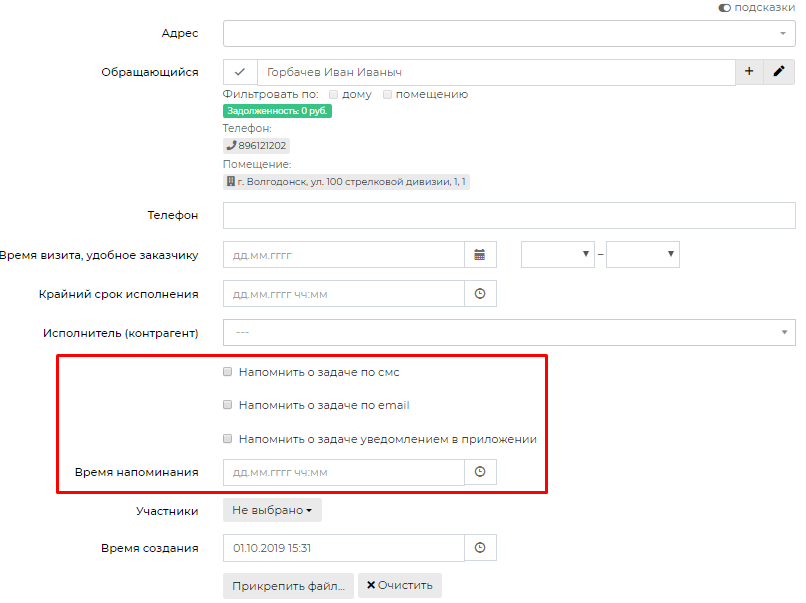Image resolution: width=806 pixels, height=603 pixels.
Task: Open calendar picker for visit time
Action: pos(480,254)
